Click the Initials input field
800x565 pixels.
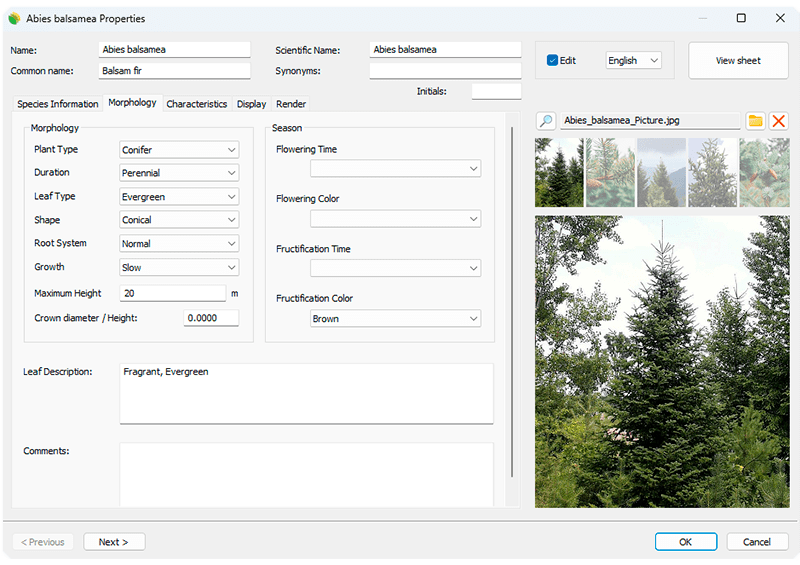[496, 91]
